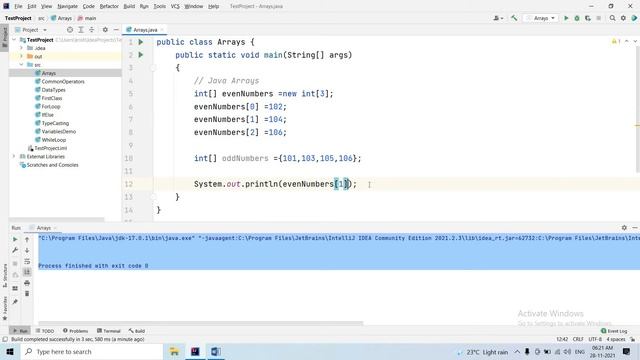Screen dimensions: 640x360
Task: Clear console with trash icon
Action: point(27,293)
